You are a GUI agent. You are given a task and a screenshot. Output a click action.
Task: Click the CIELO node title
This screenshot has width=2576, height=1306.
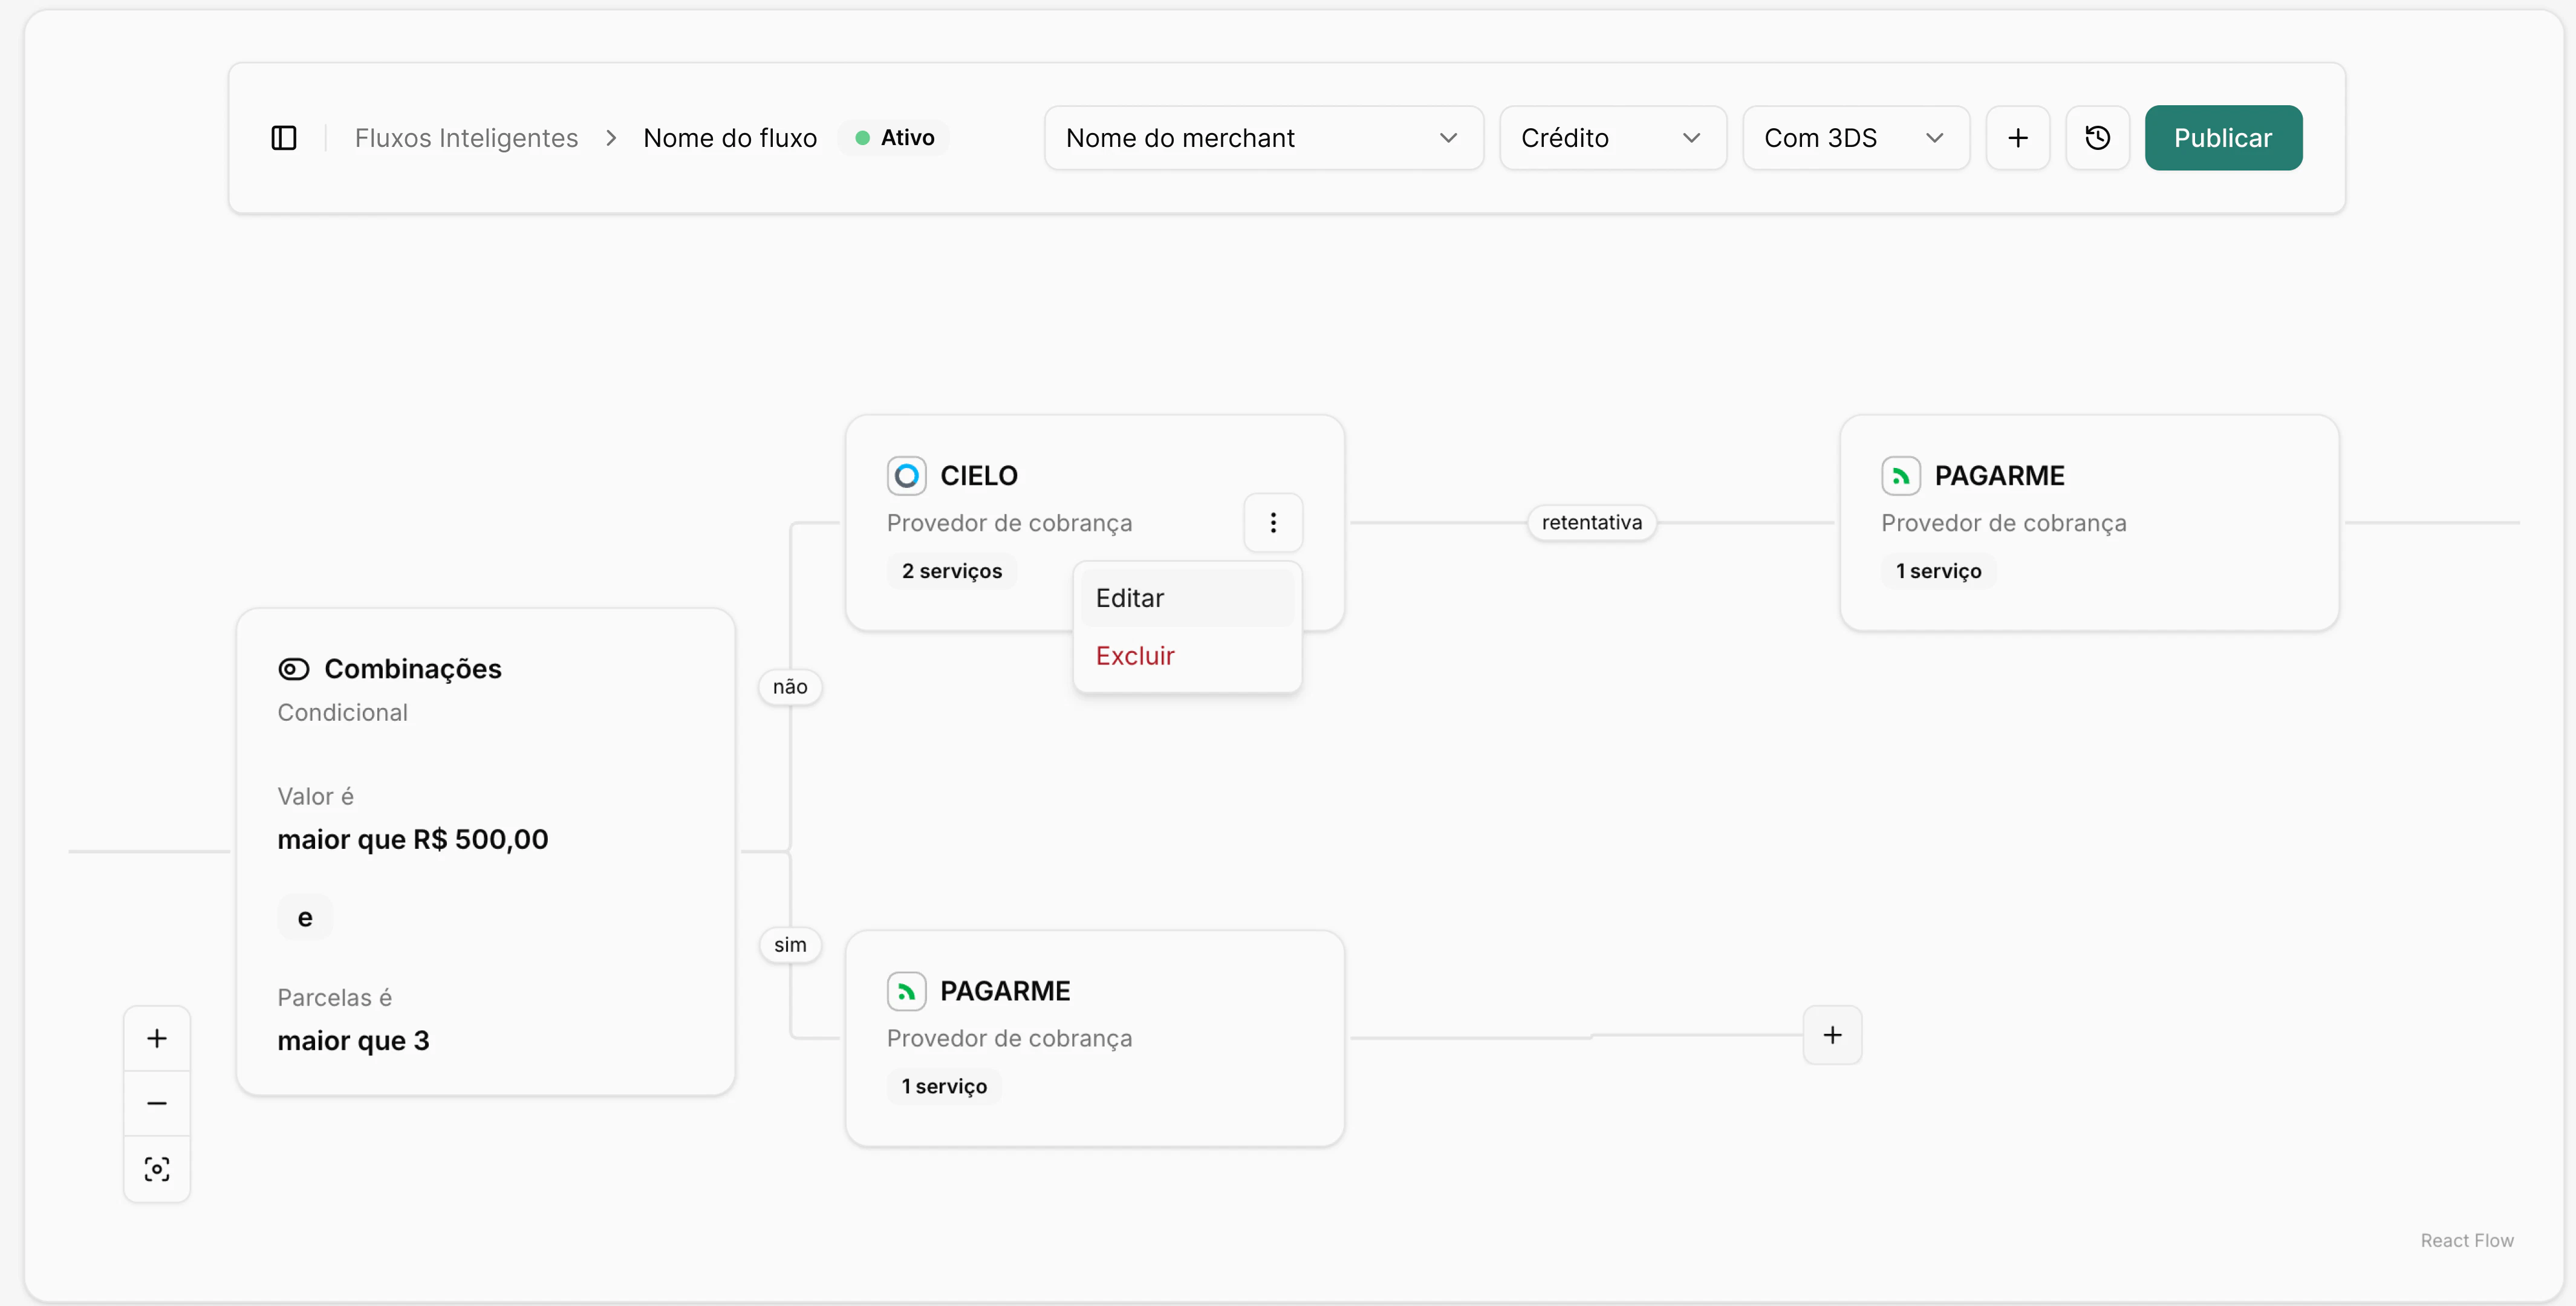[979, 476]
